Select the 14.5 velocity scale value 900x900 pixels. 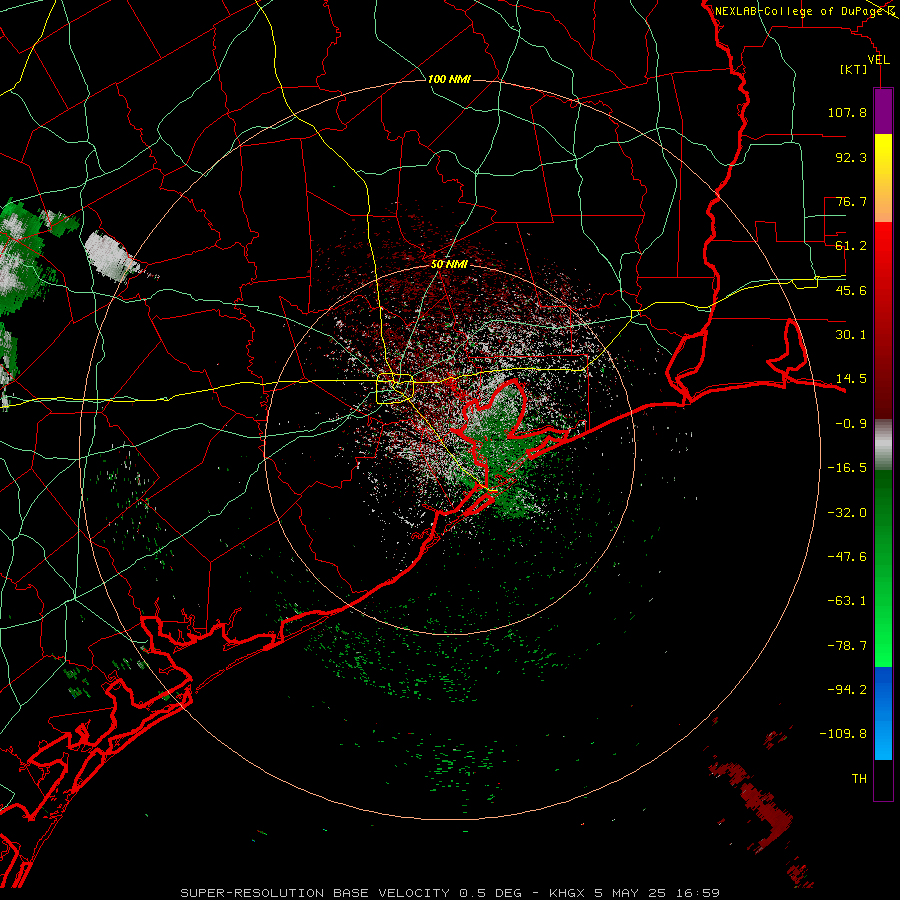851,379
